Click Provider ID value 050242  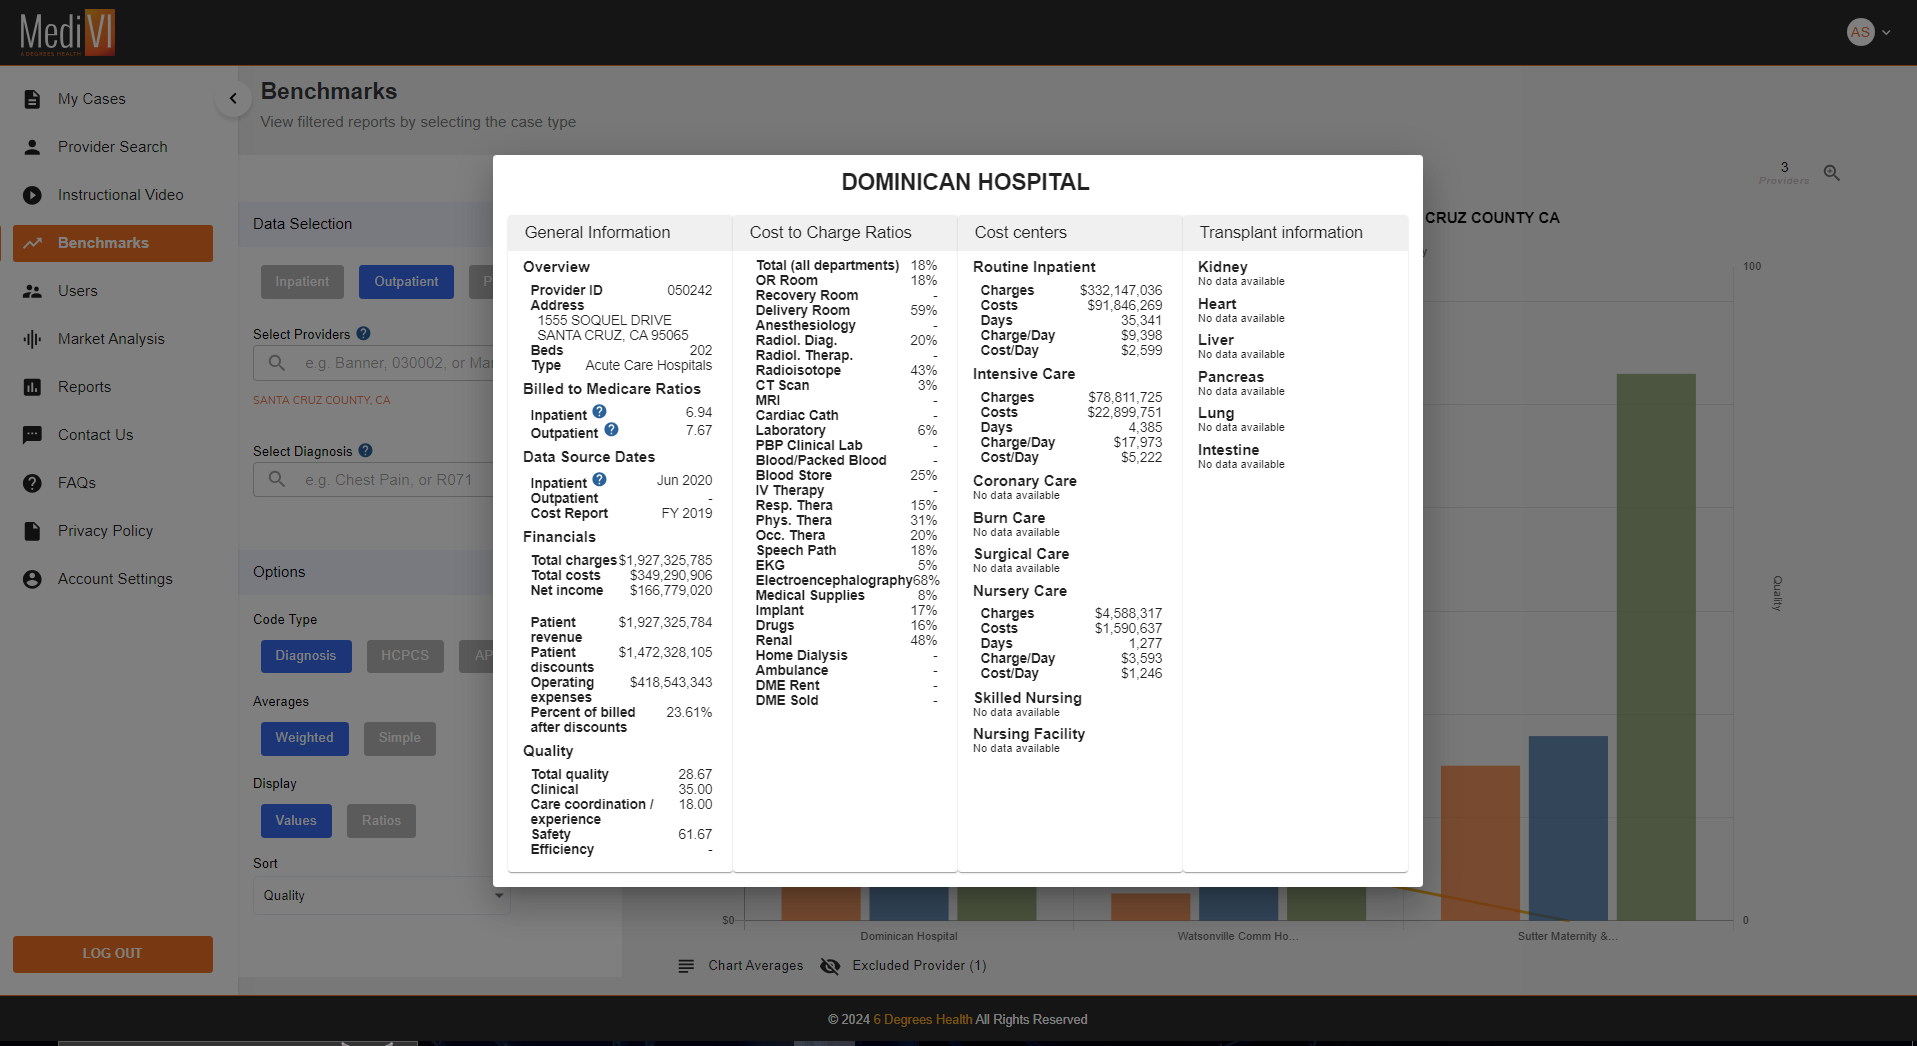(x=690, y=291)
